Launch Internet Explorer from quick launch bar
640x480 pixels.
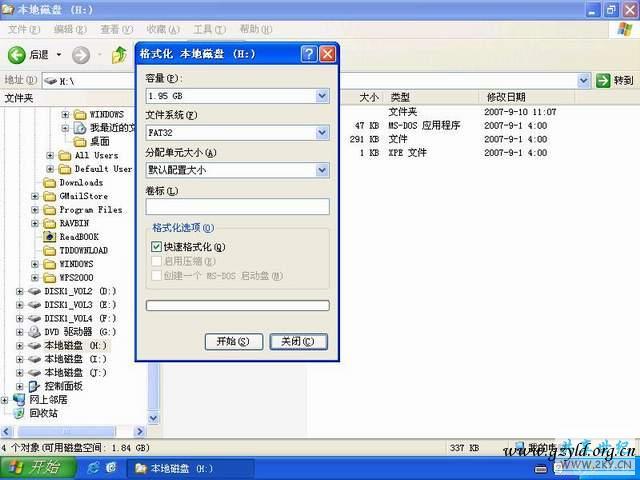click(93, 468)
